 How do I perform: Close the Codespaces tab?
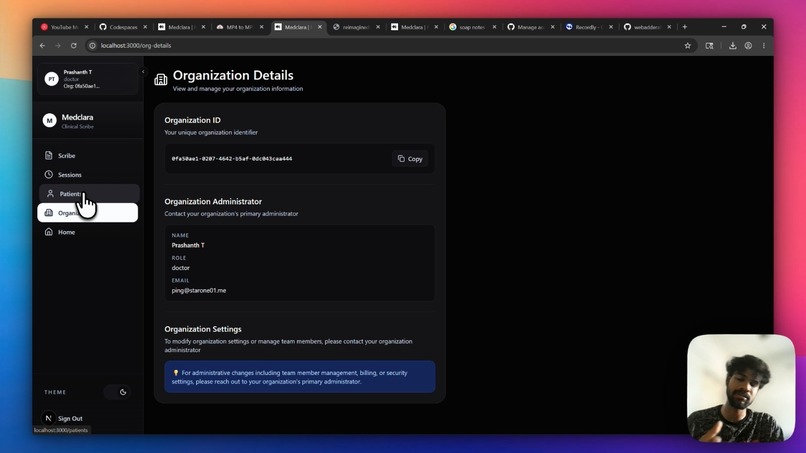point(145,27)
